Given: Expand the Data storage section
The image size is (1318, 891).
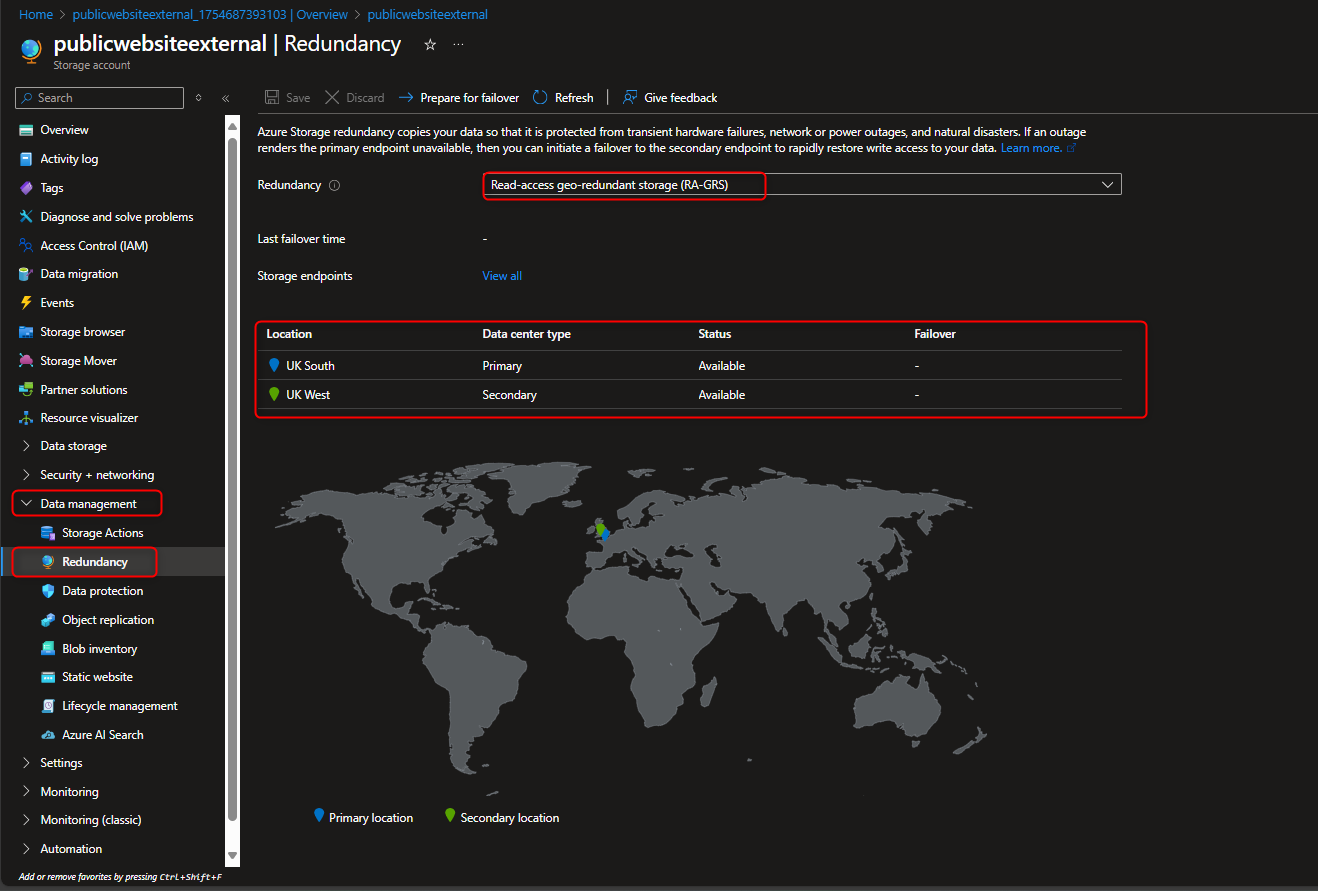Looking at the screenshot, I should click(73, 446).
